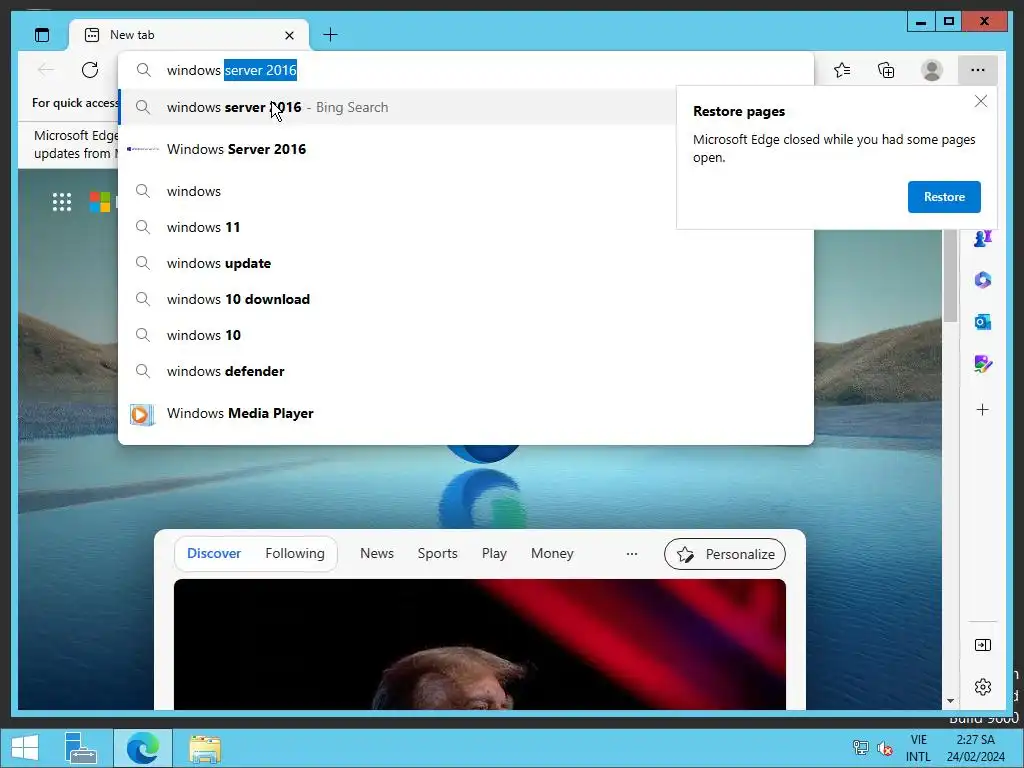Screen dimensions: 1024x768
Task: Switch to the Following tab
Action: [295, 553]
